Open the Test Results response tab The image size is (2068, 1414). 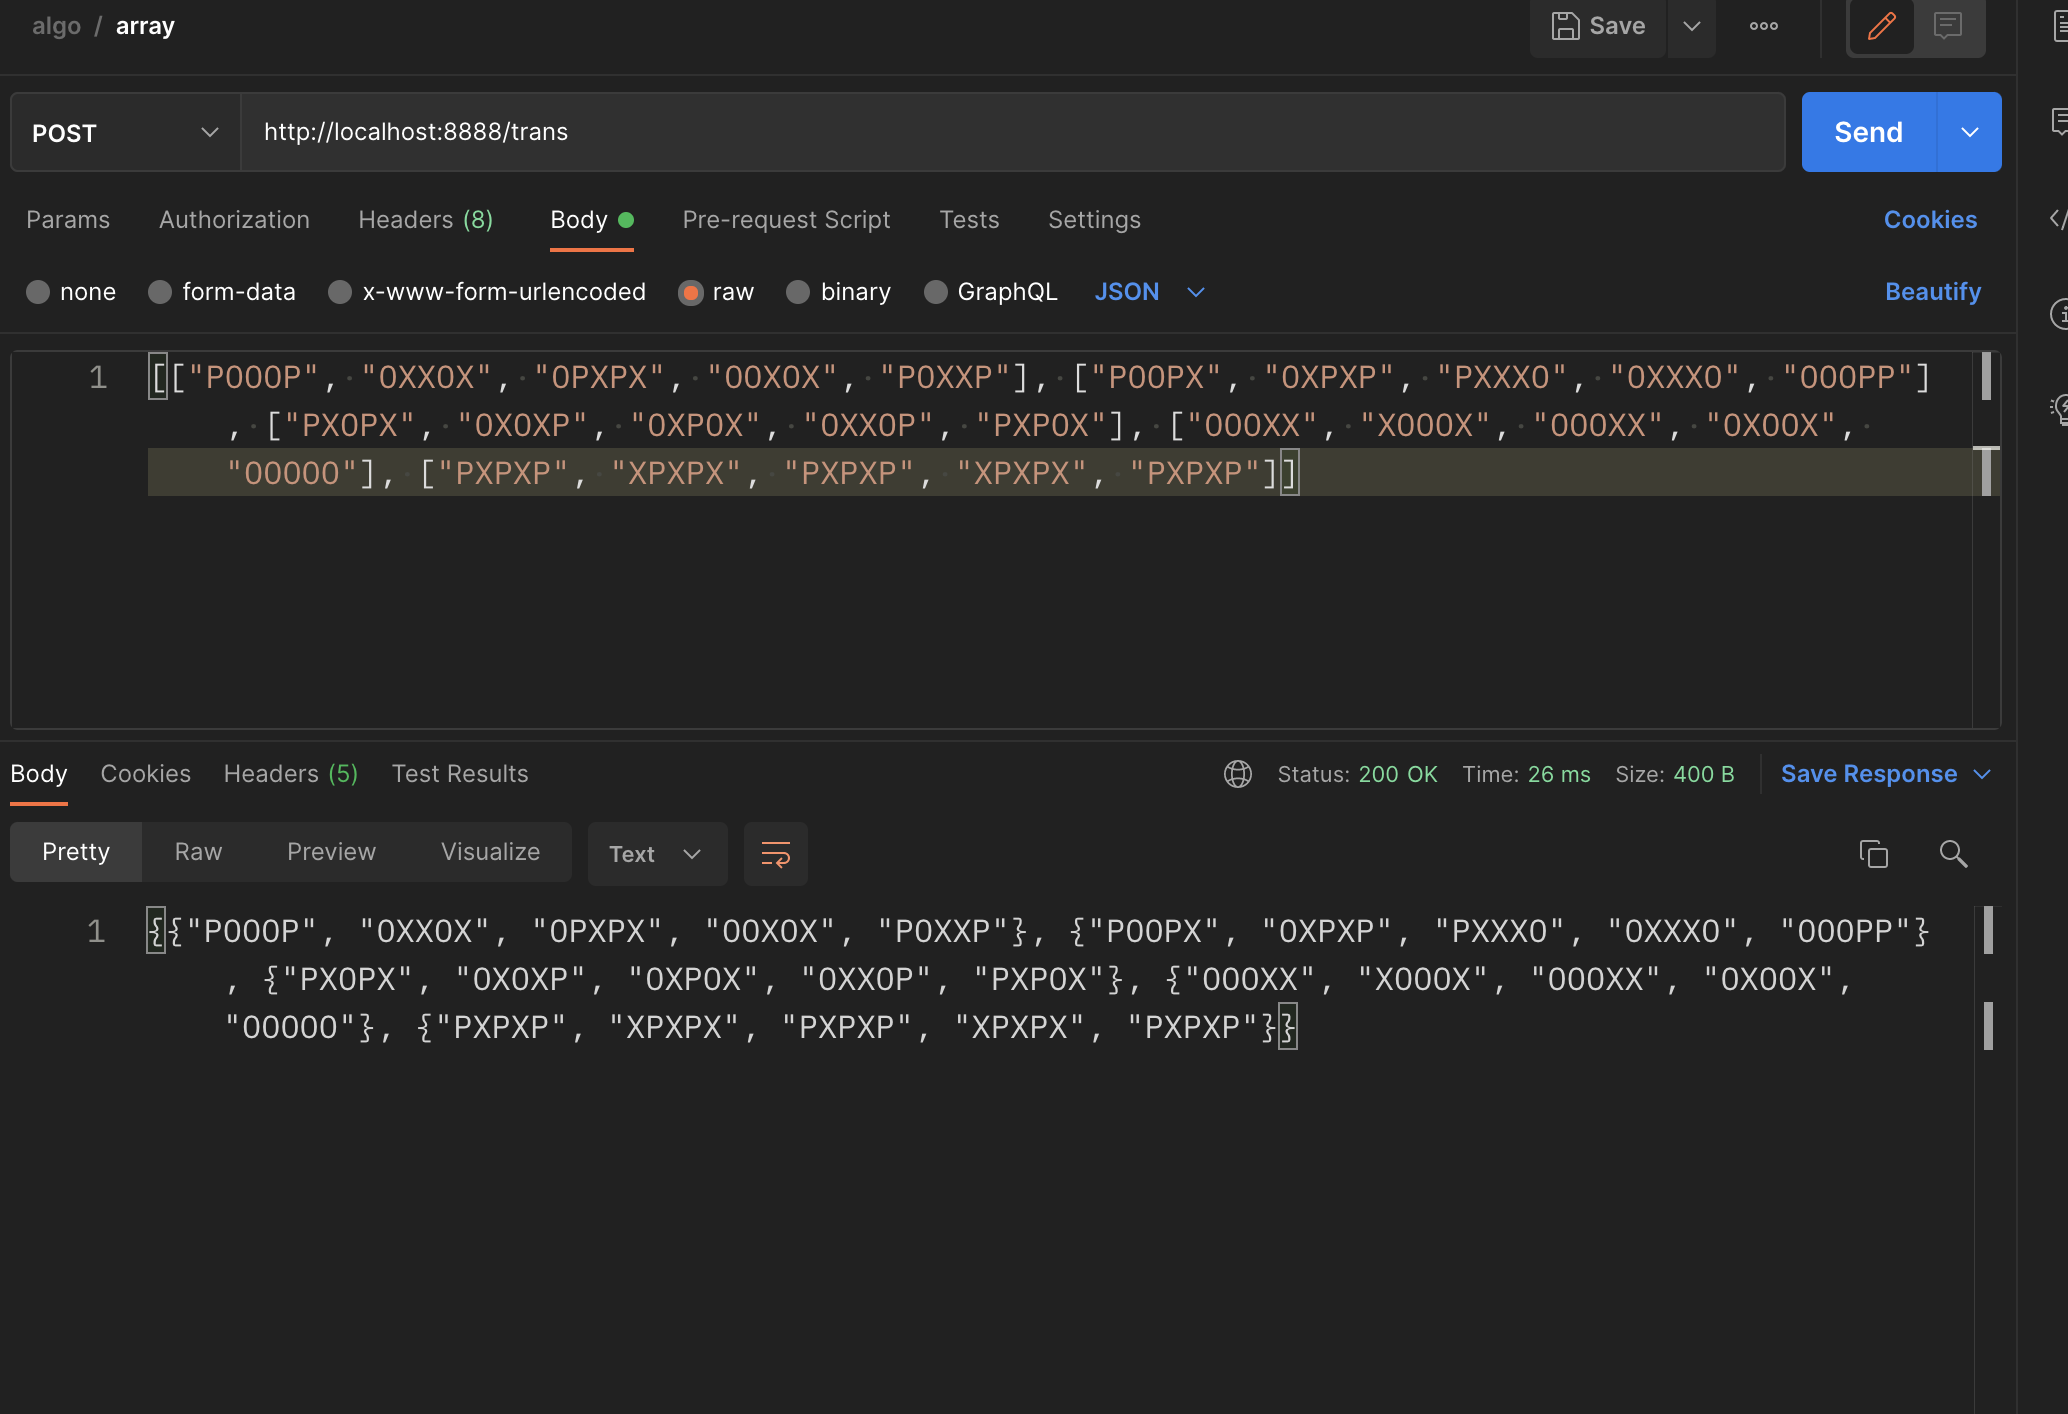[460, 774]
